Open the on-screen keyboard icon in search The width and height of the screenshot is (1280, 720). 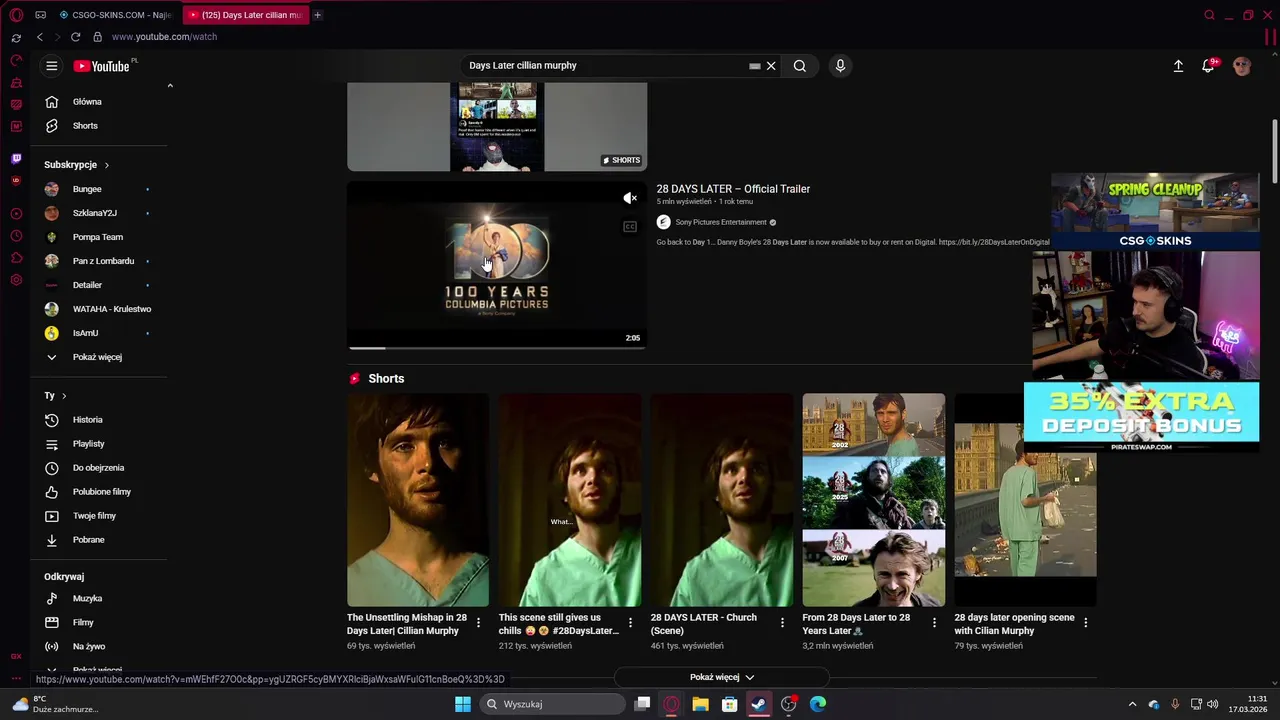point(755,66)
